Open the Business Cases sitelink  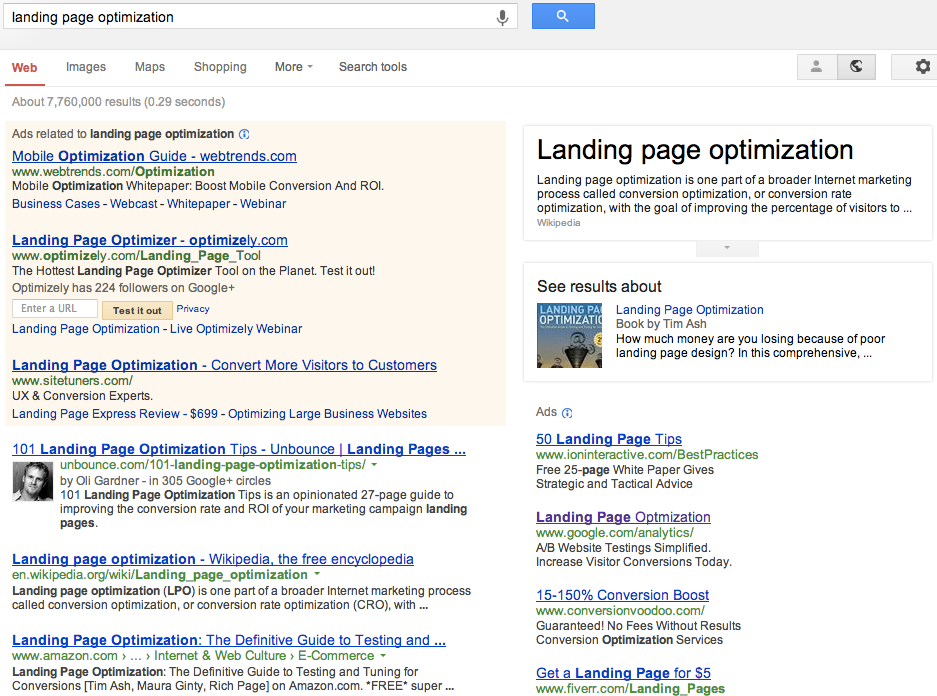(56, 204)
